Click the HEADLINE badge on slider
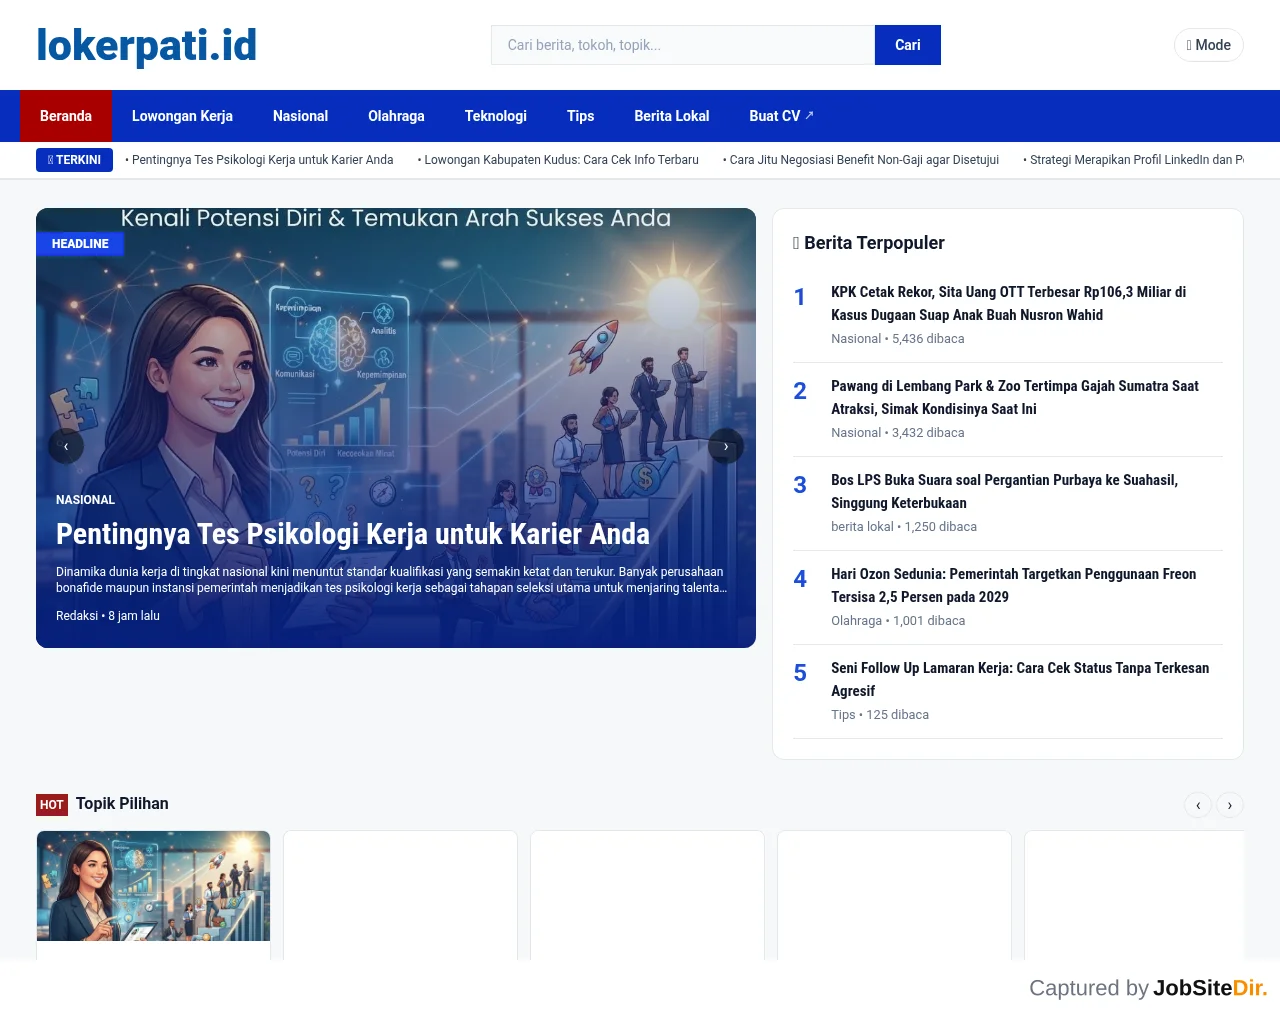The image size is (1280, 1018). [80, 244]
